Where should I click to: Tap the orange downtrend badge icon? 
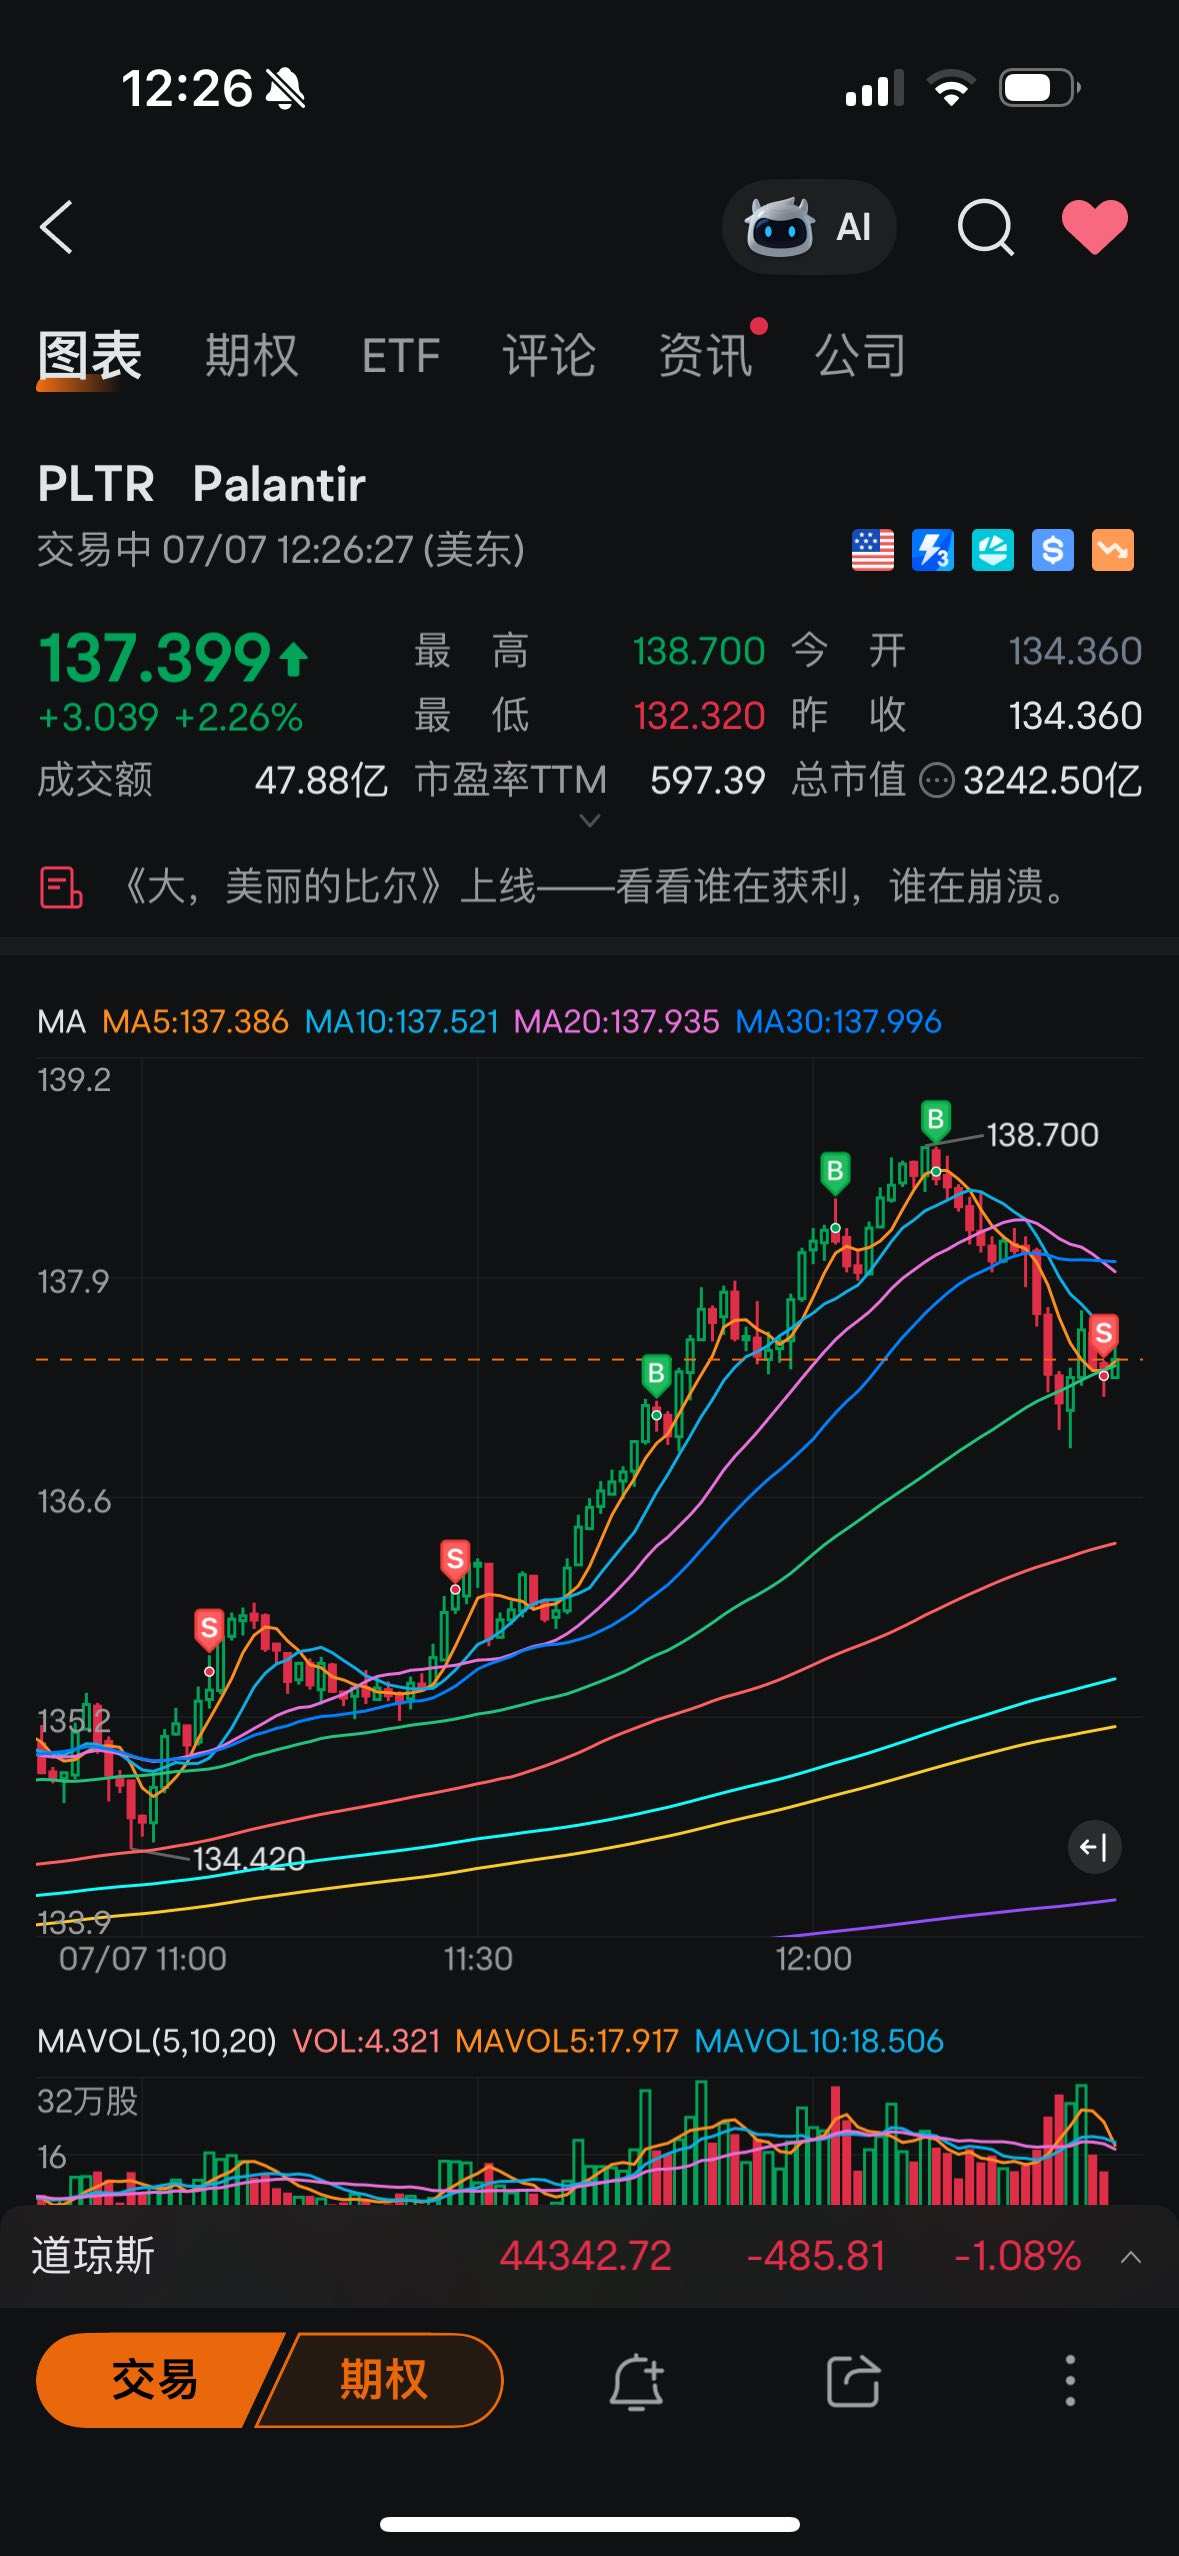click(1112, 550)
